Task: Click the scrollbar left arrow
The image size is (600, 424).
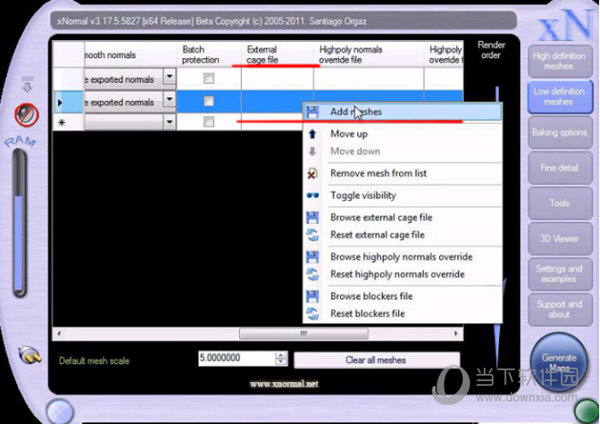Action: pos(59,333)
